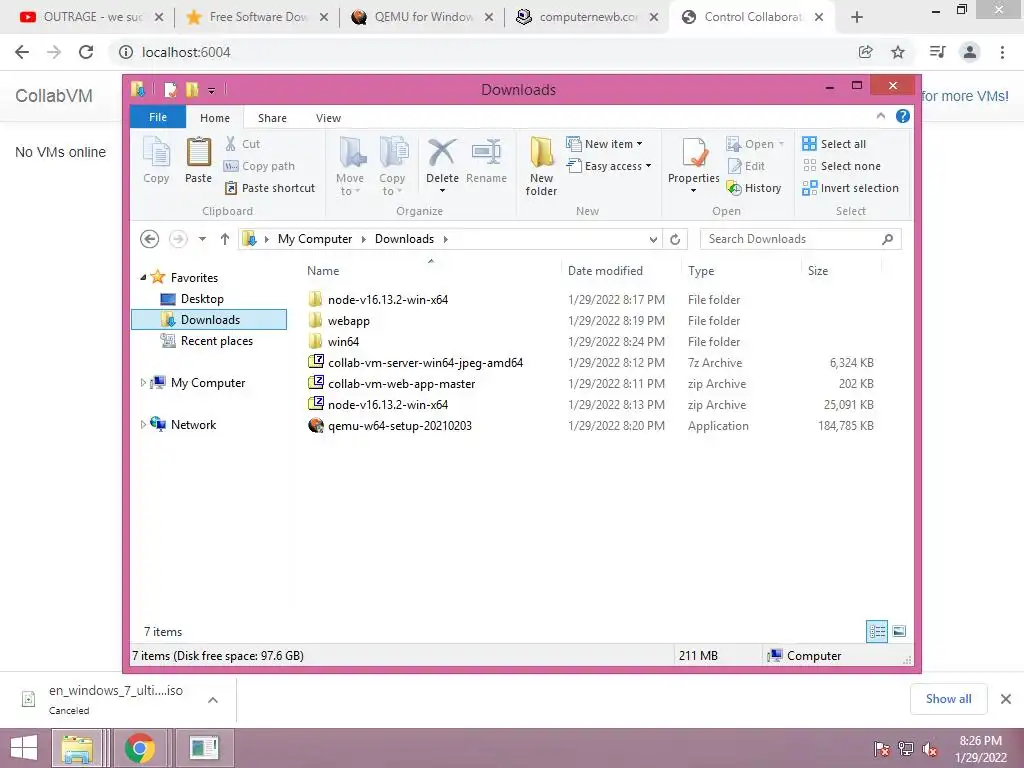Open the New item dropdown
Screen dimensions: 1024x768
point(604,144)
